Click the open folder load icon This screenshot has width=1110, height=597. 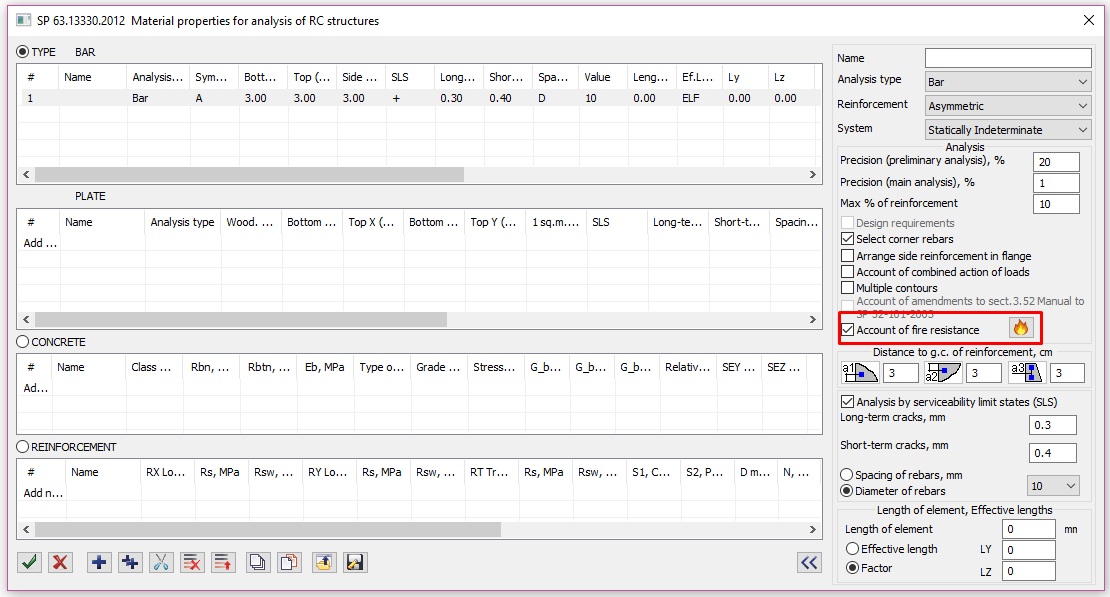click(x=323, y=562)
